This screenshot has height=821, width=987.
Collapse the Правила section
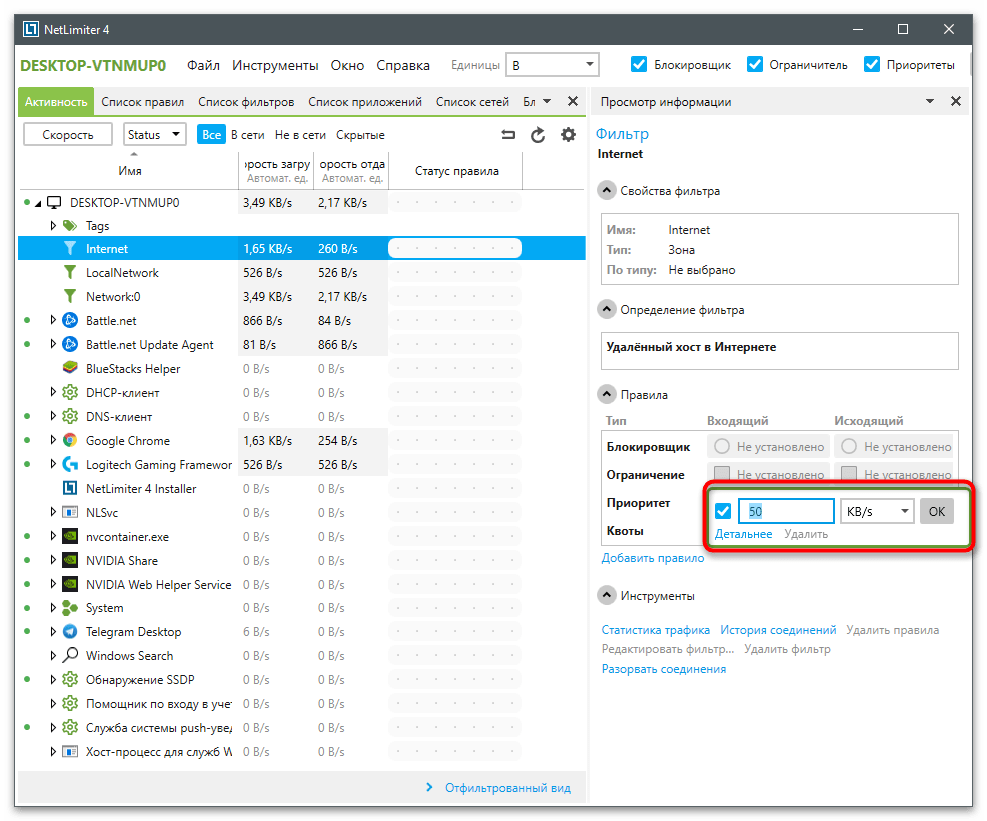606,394
